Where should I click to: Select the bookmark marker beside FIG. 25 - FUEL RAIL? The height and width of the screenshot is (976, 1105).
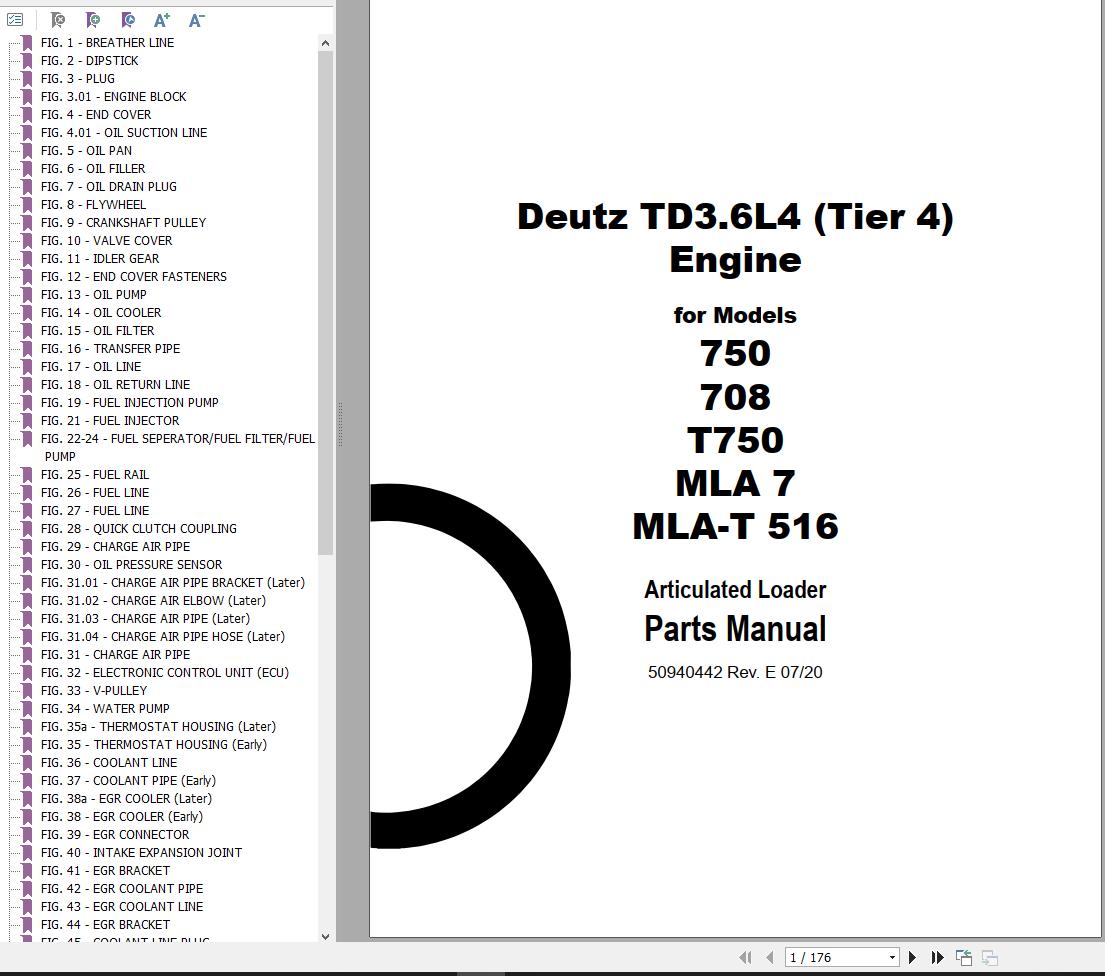tap(26, 474)
